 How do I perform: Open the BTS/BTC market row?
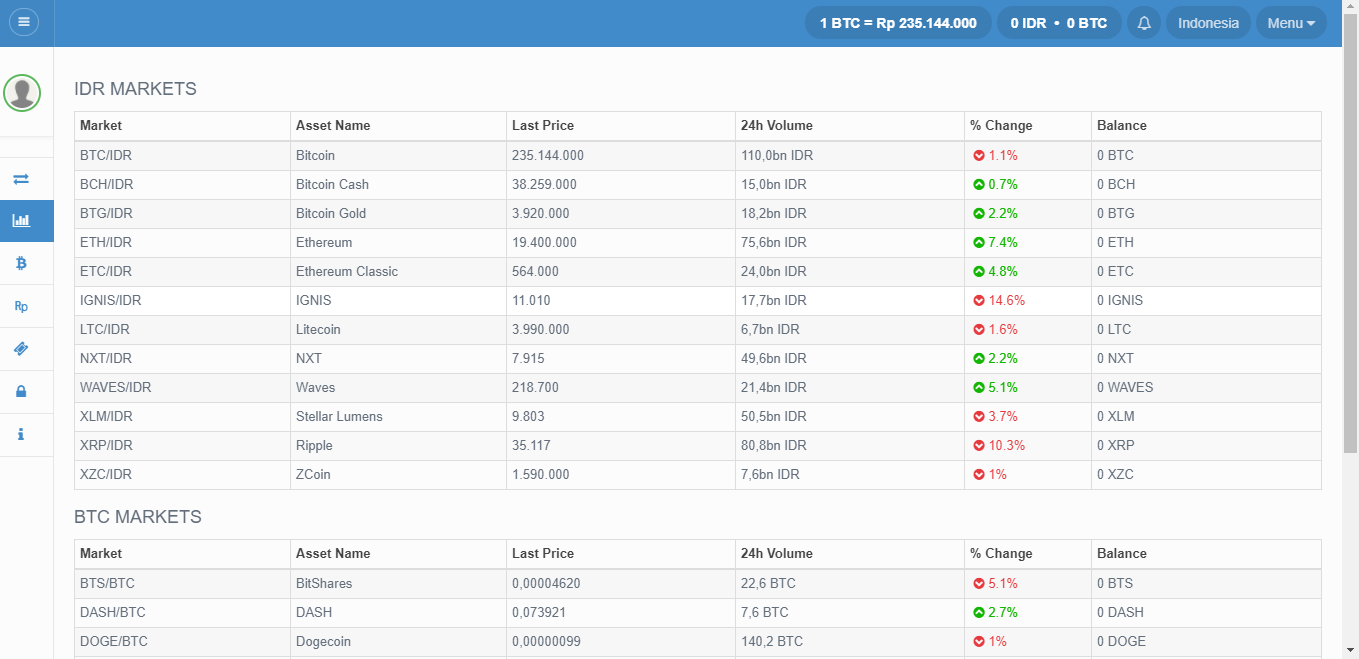click(698, 584)
